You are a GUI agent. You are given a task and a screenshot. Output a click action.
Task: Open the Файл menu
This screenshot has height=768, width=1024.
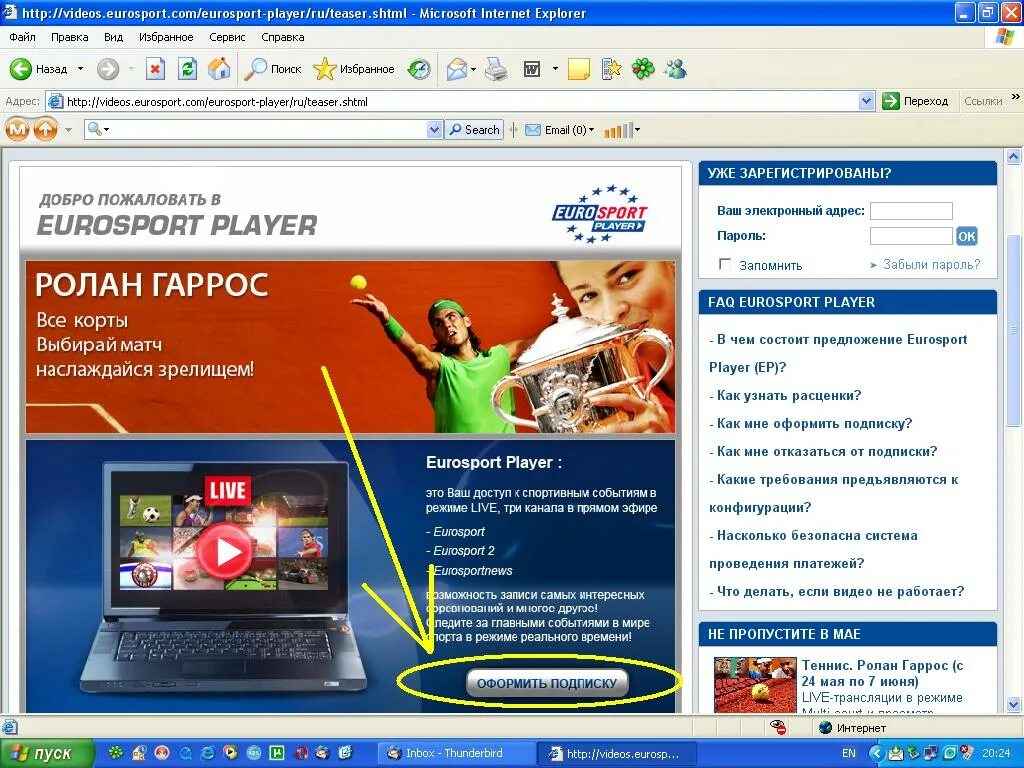coord(22,37)
